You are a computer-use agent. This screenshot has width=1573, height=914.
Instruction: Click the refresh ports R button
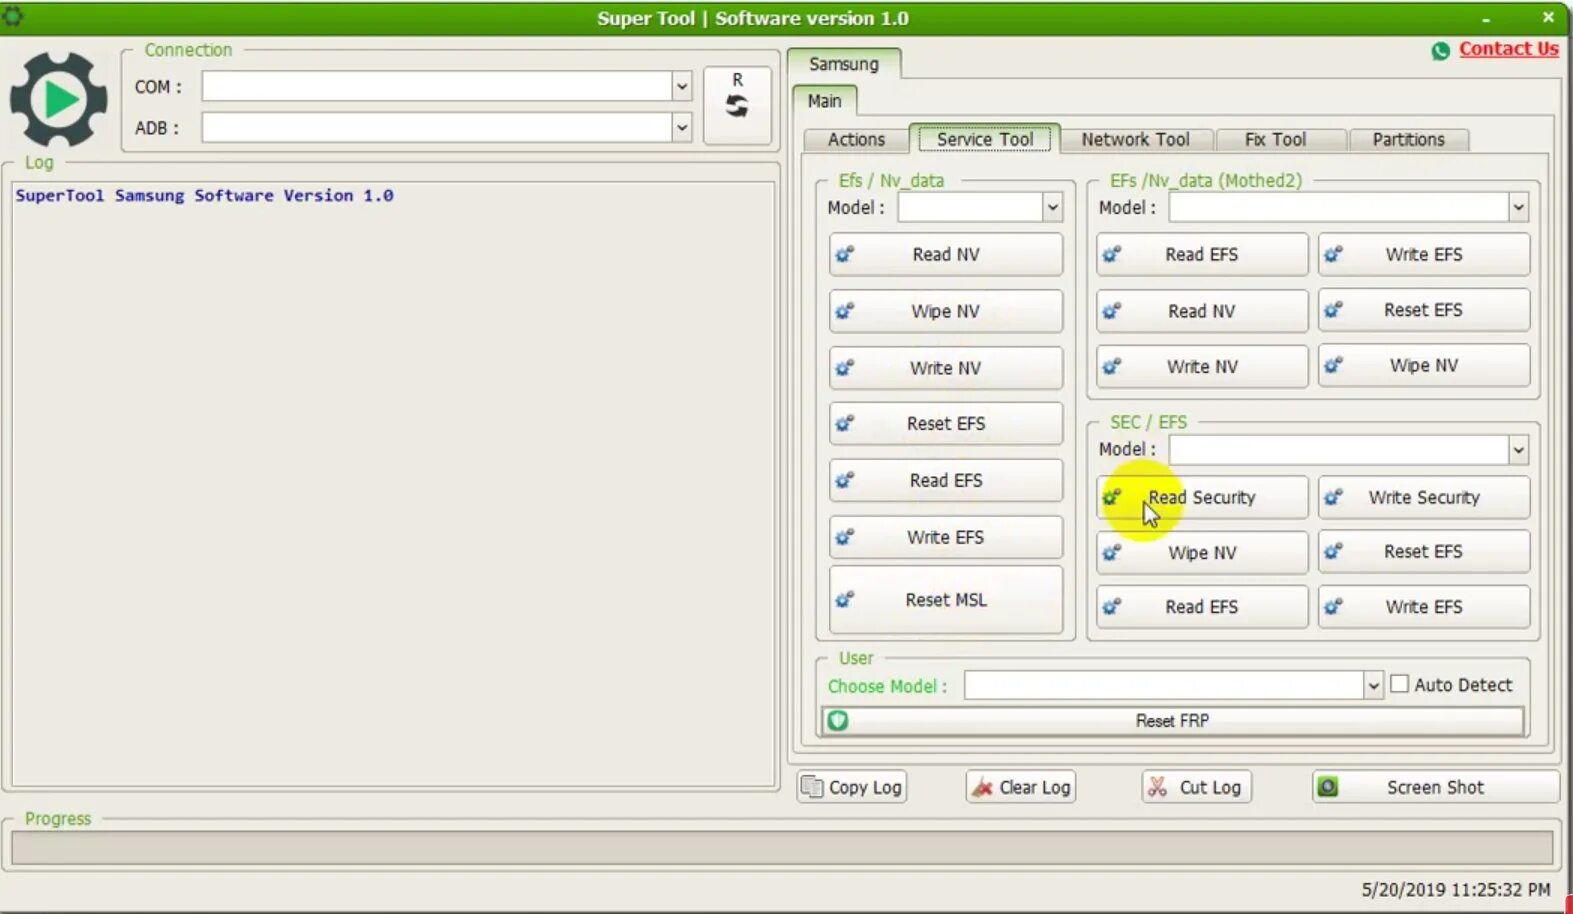(737, 105)
